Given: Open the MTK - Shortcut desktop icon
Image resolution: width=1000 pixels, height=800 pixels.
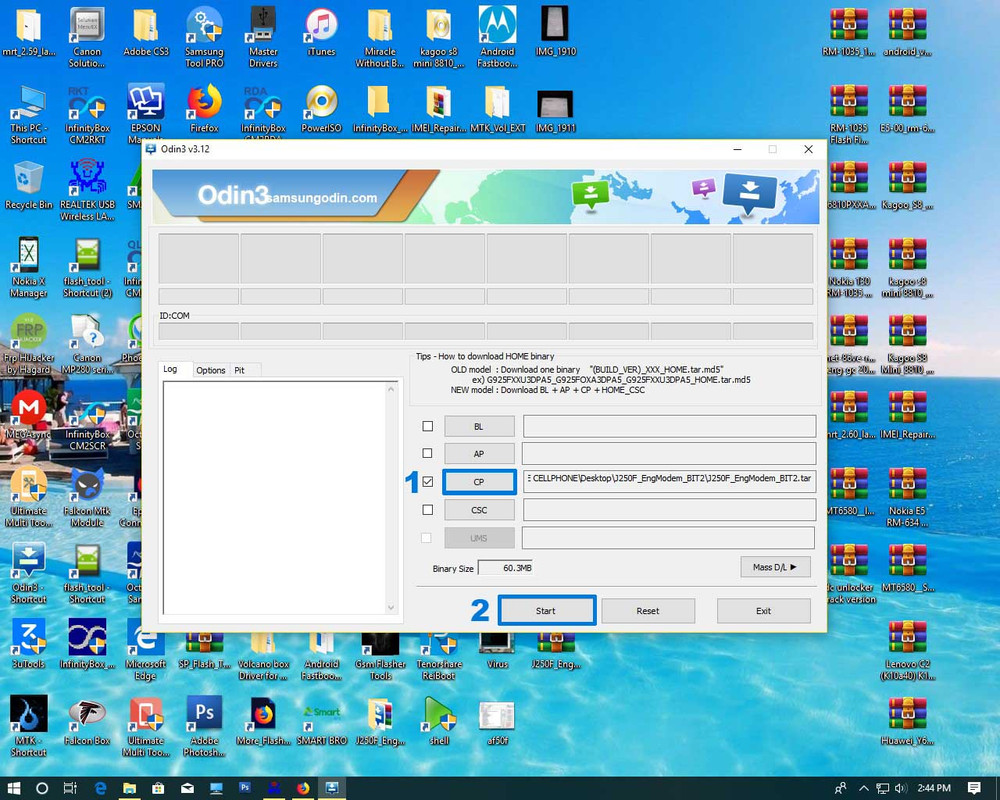Looking at the screenshot, I should 29,726.
